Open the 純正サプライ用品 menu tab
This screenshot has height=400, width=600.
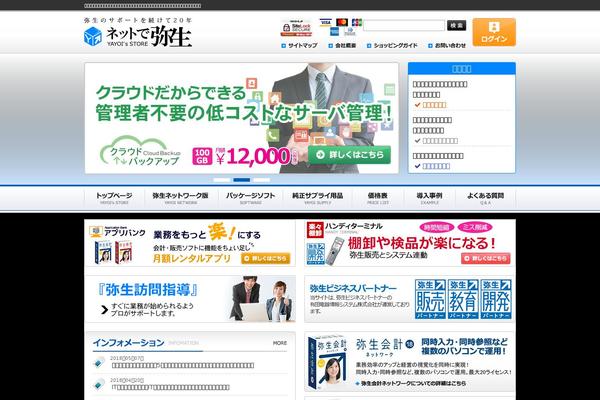pos(318,198)
